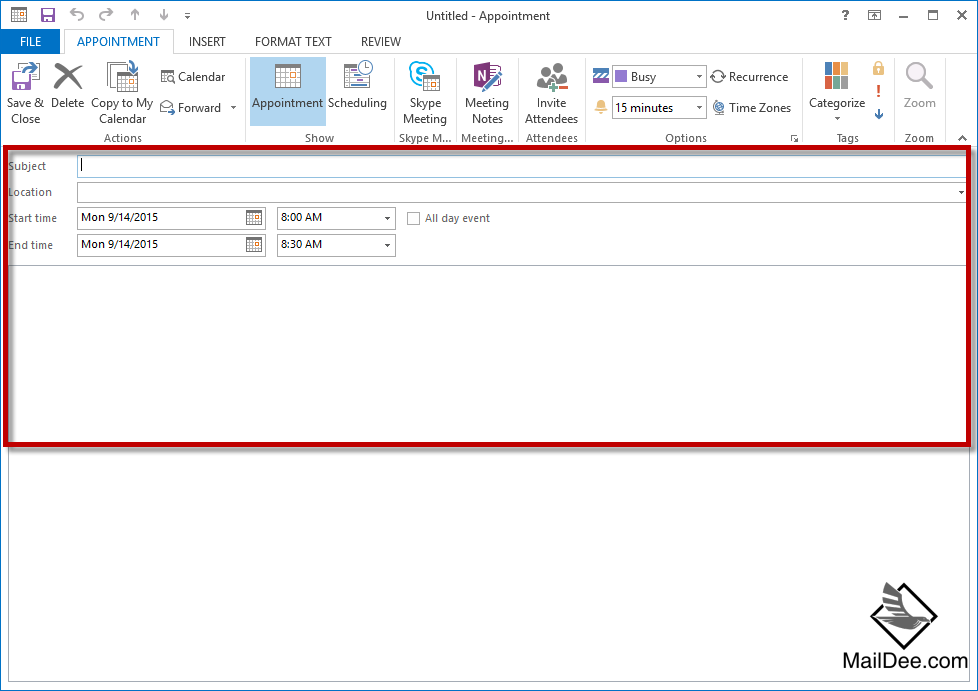Open Scheduling view
This screenshot has width=978, height=691.
coord(357,87)
